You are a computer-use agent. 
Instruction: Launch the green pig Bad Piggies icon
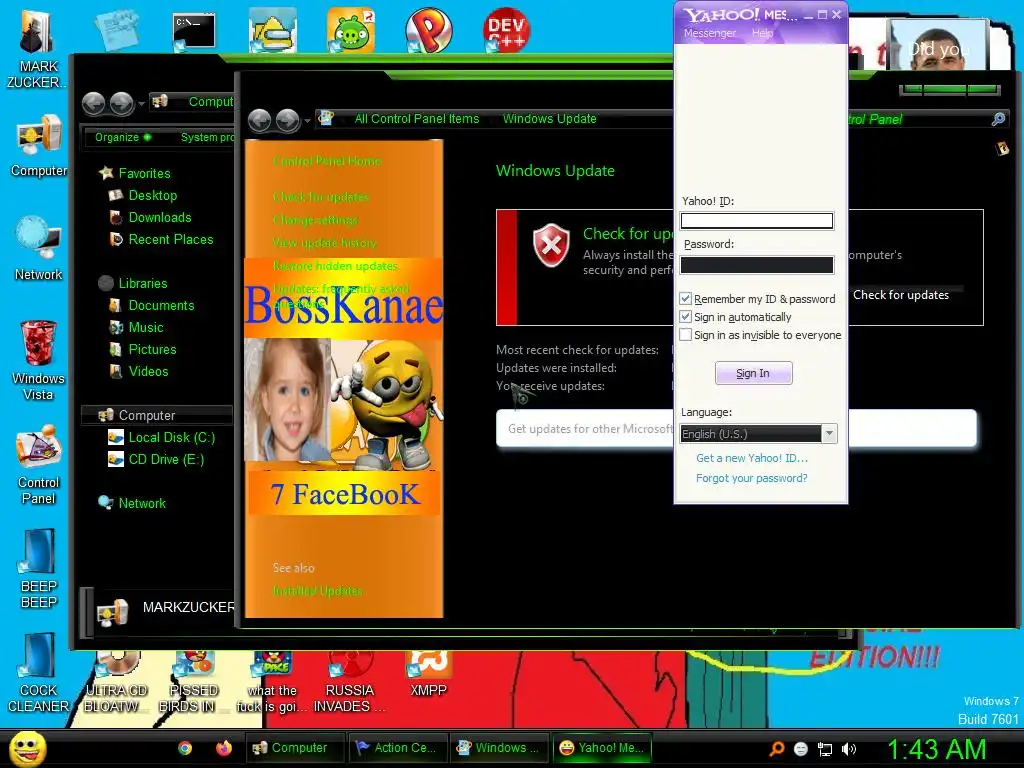point(351,30)
